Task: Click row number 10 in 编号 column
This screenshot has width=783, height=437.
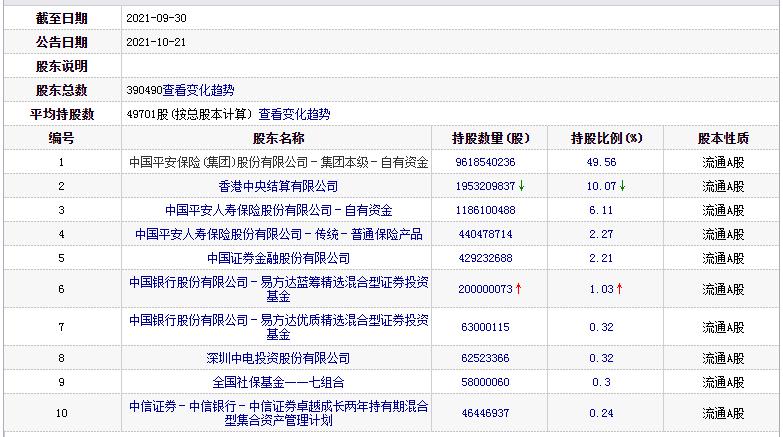Action: (x=61, y=413)
